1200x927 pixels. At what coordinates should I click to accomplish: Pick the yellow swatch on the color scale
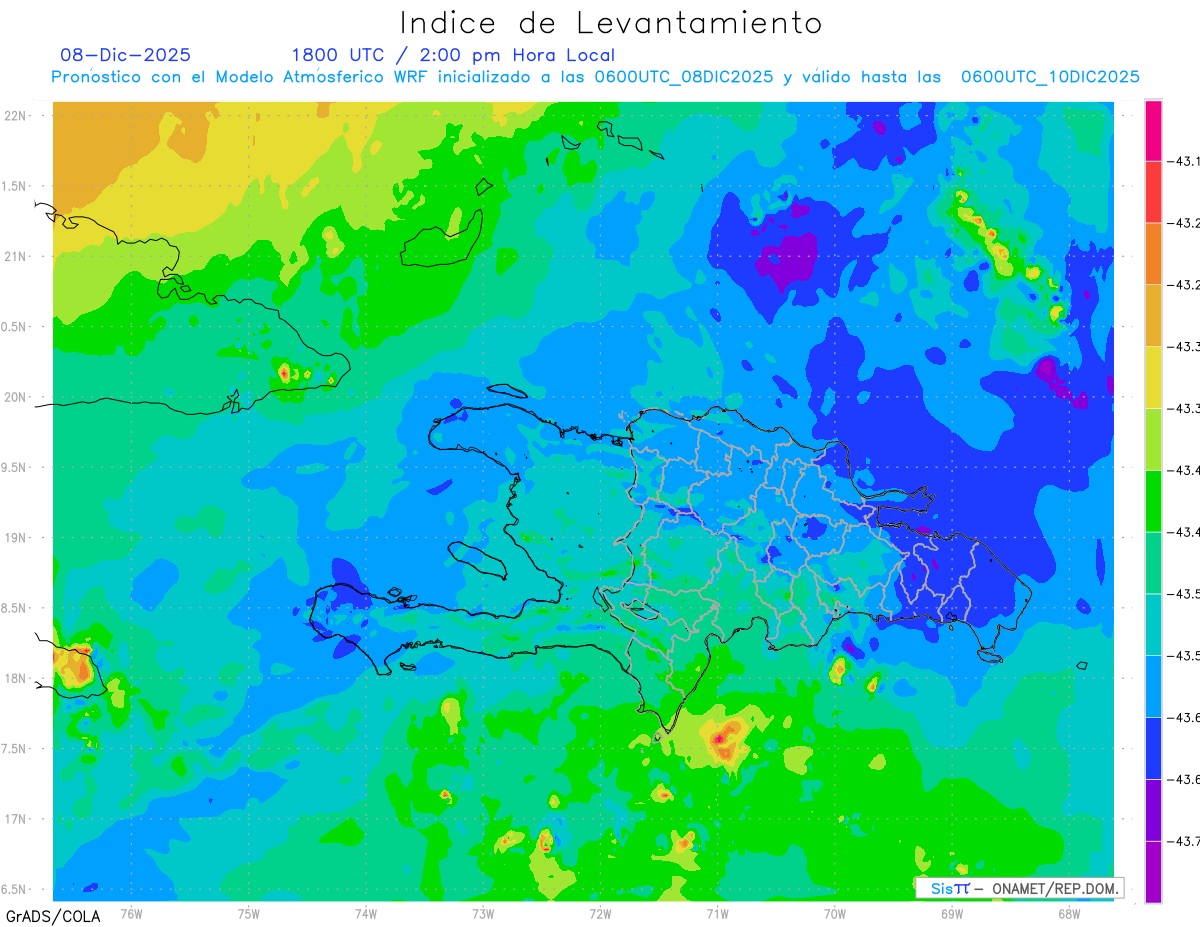pyautogui.click(x=1153, y=377)
